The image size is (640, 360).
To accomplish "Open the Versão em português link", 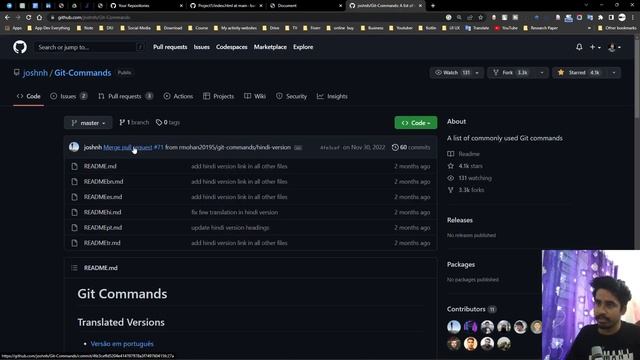I will (x=122, y=344).
